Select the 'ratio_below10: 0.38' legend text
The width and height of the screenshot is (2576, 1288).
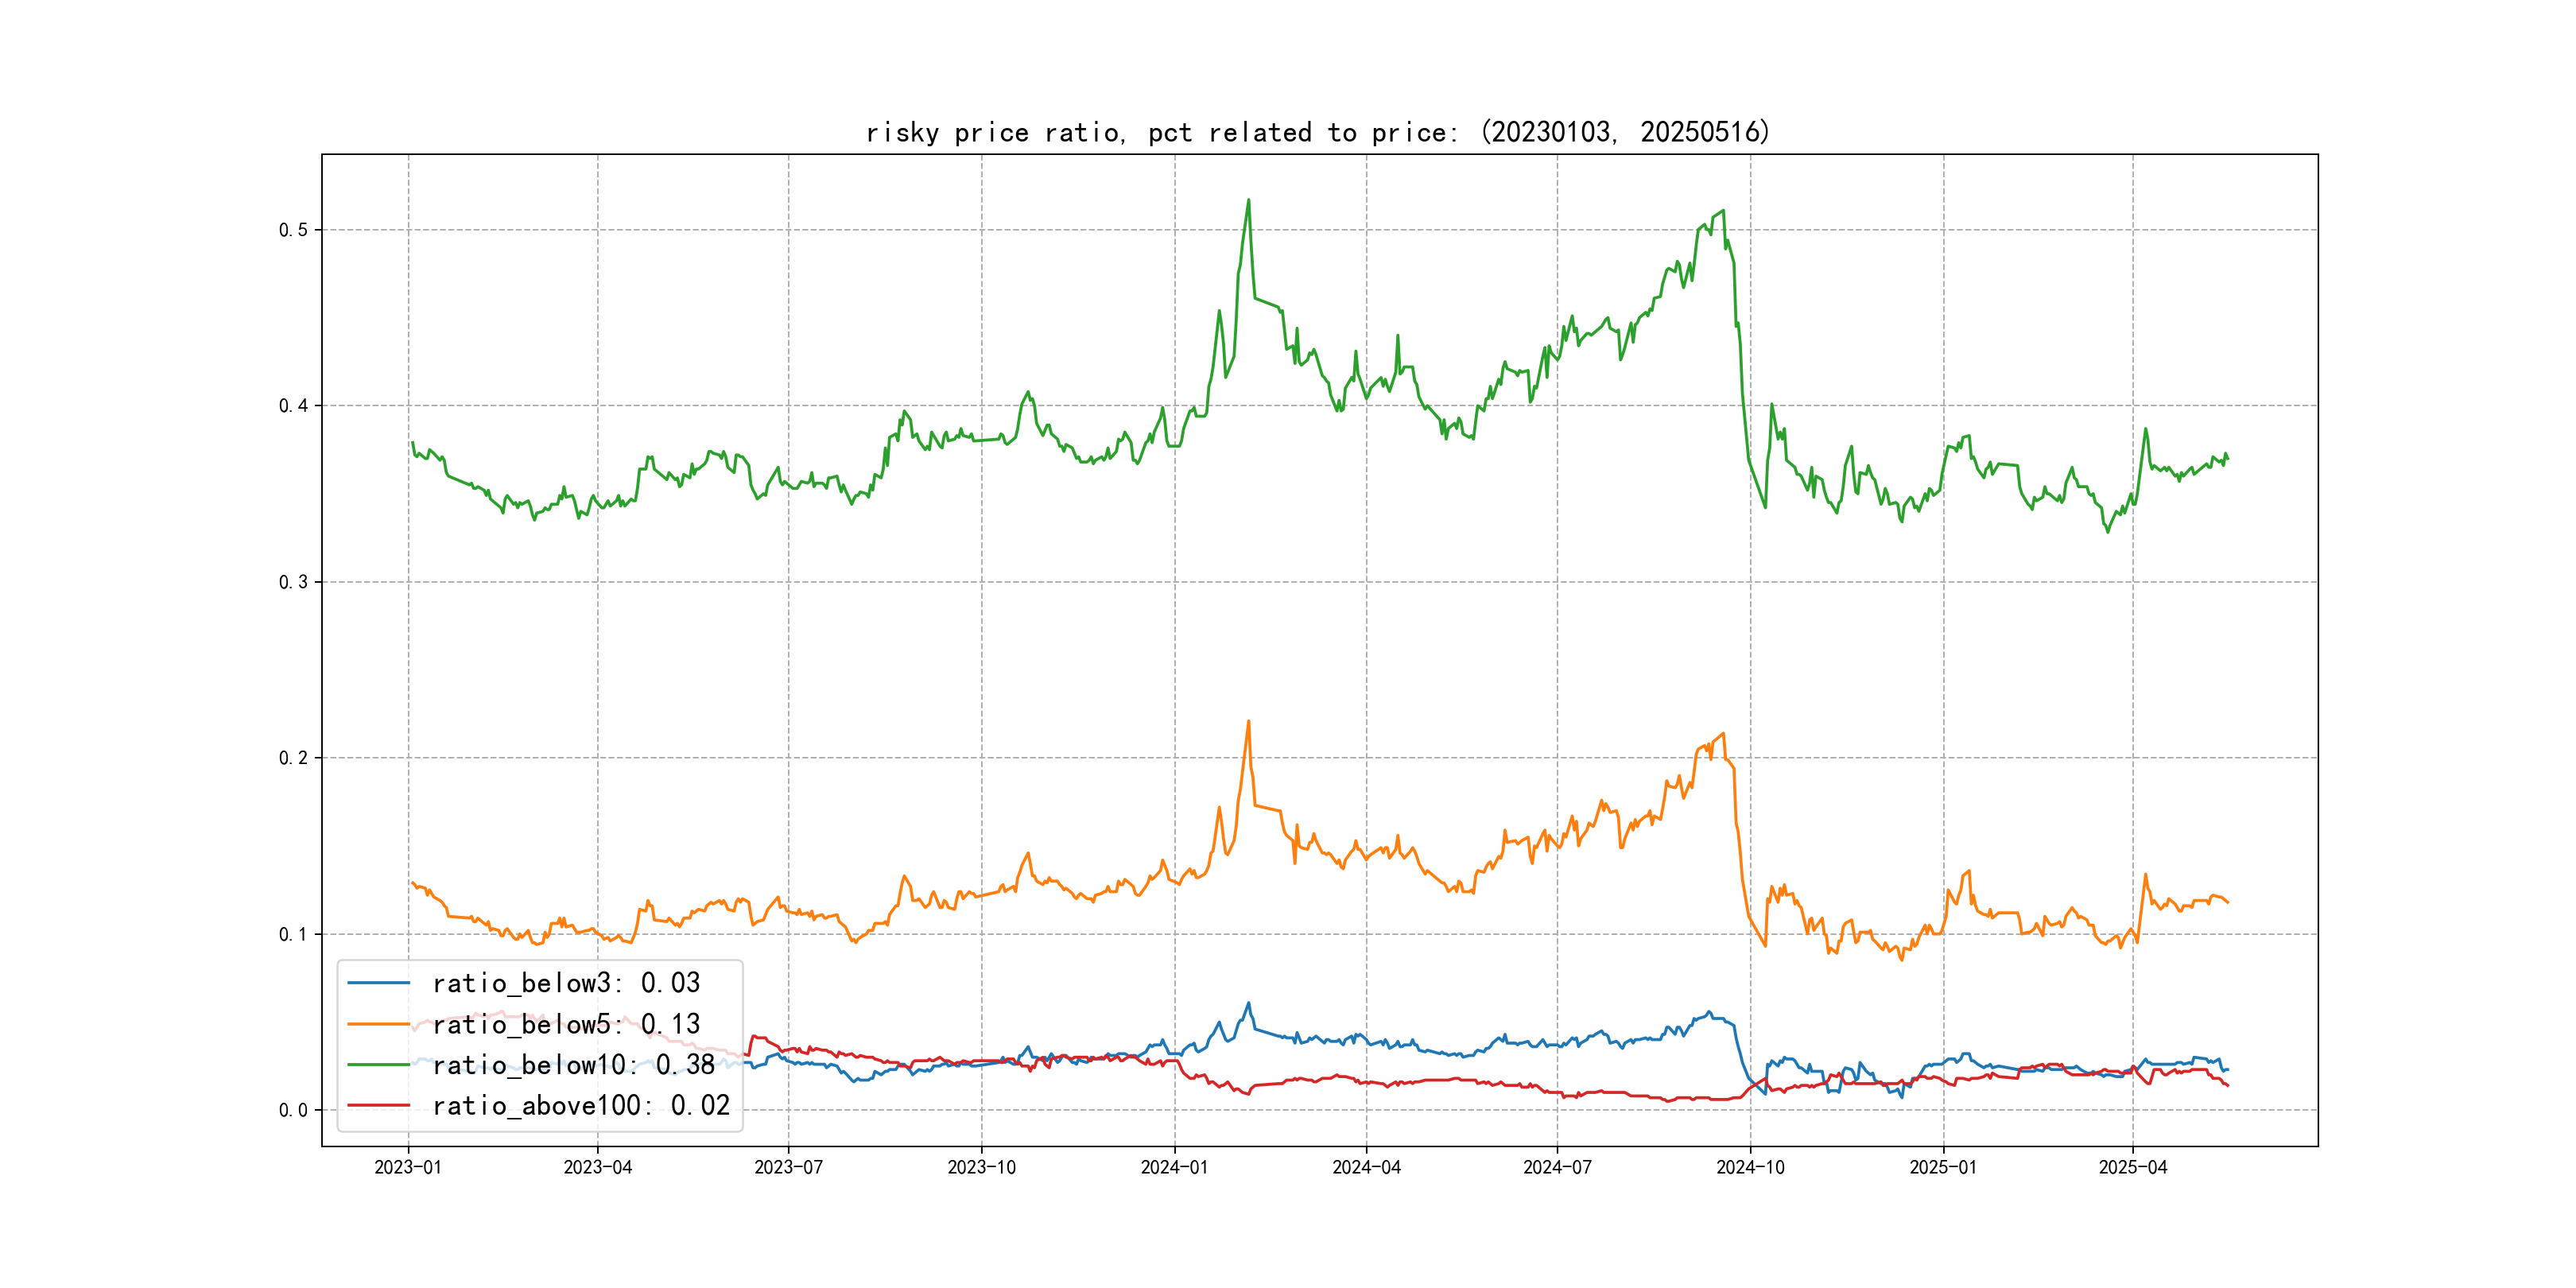click(x=573, y=1065)
